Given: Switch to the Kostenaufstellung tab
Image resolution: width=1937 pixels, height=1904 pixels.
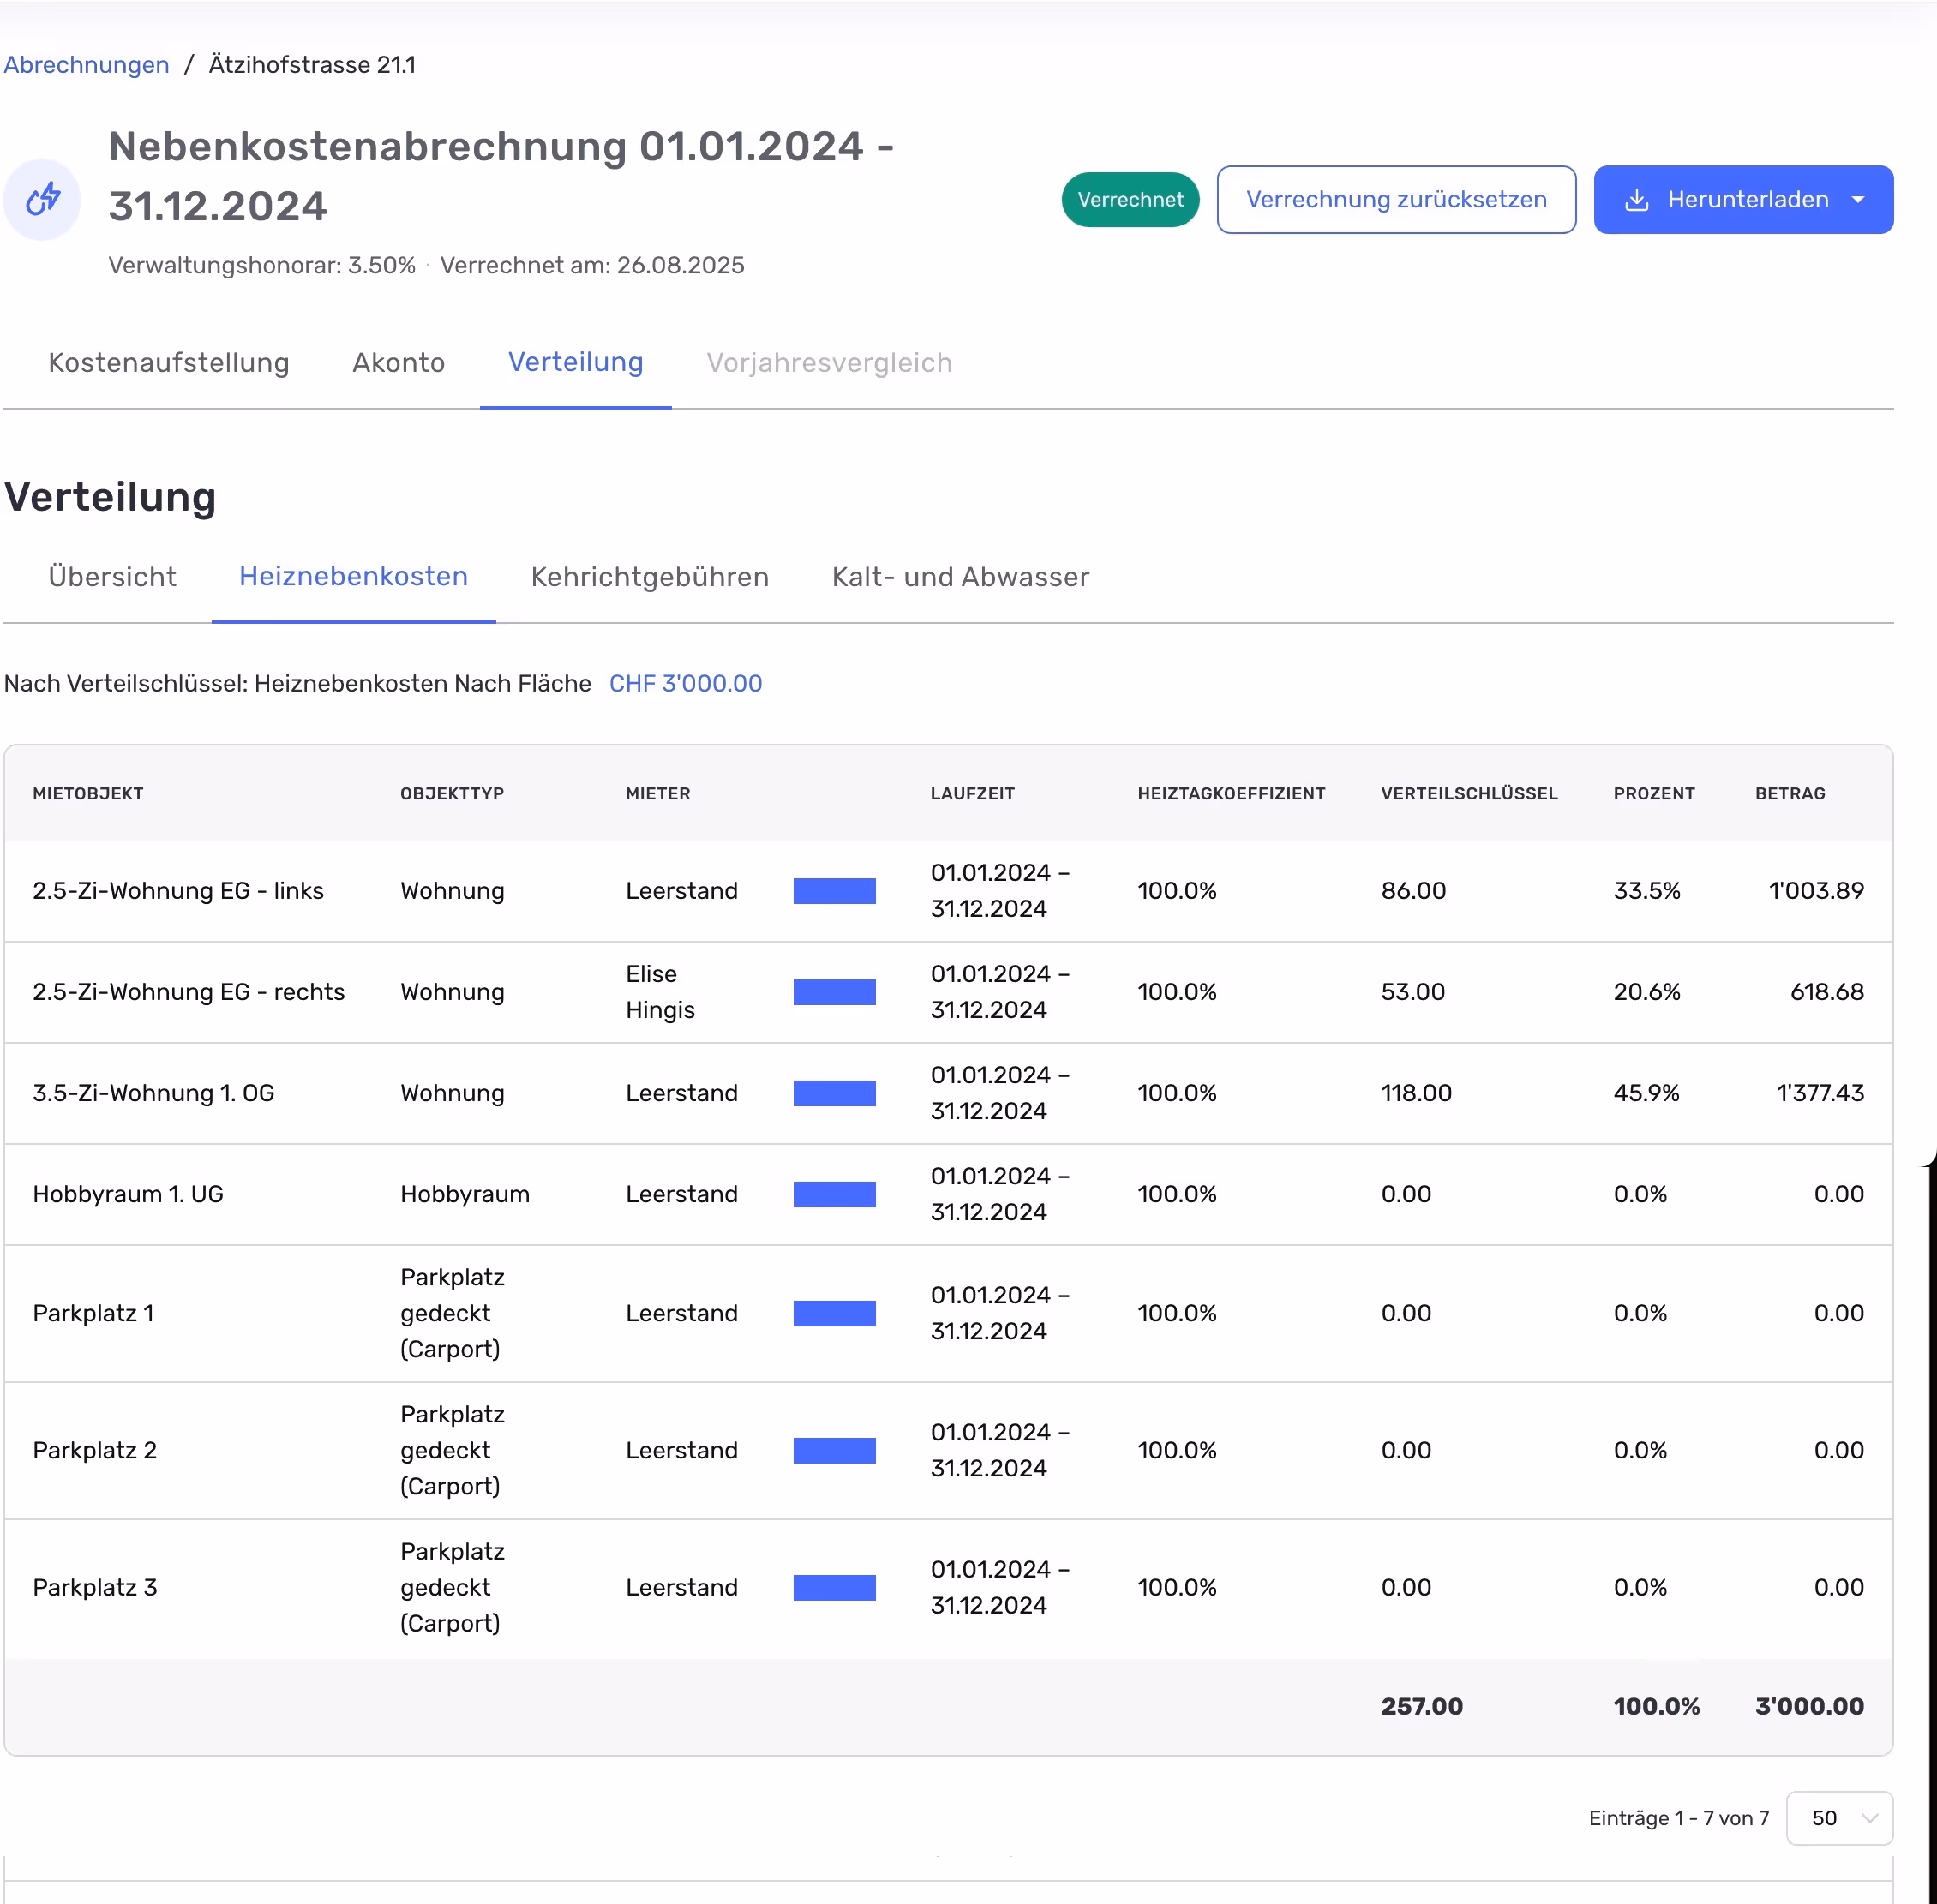Looking at the screenshot, I should click(x=168, y=362).
